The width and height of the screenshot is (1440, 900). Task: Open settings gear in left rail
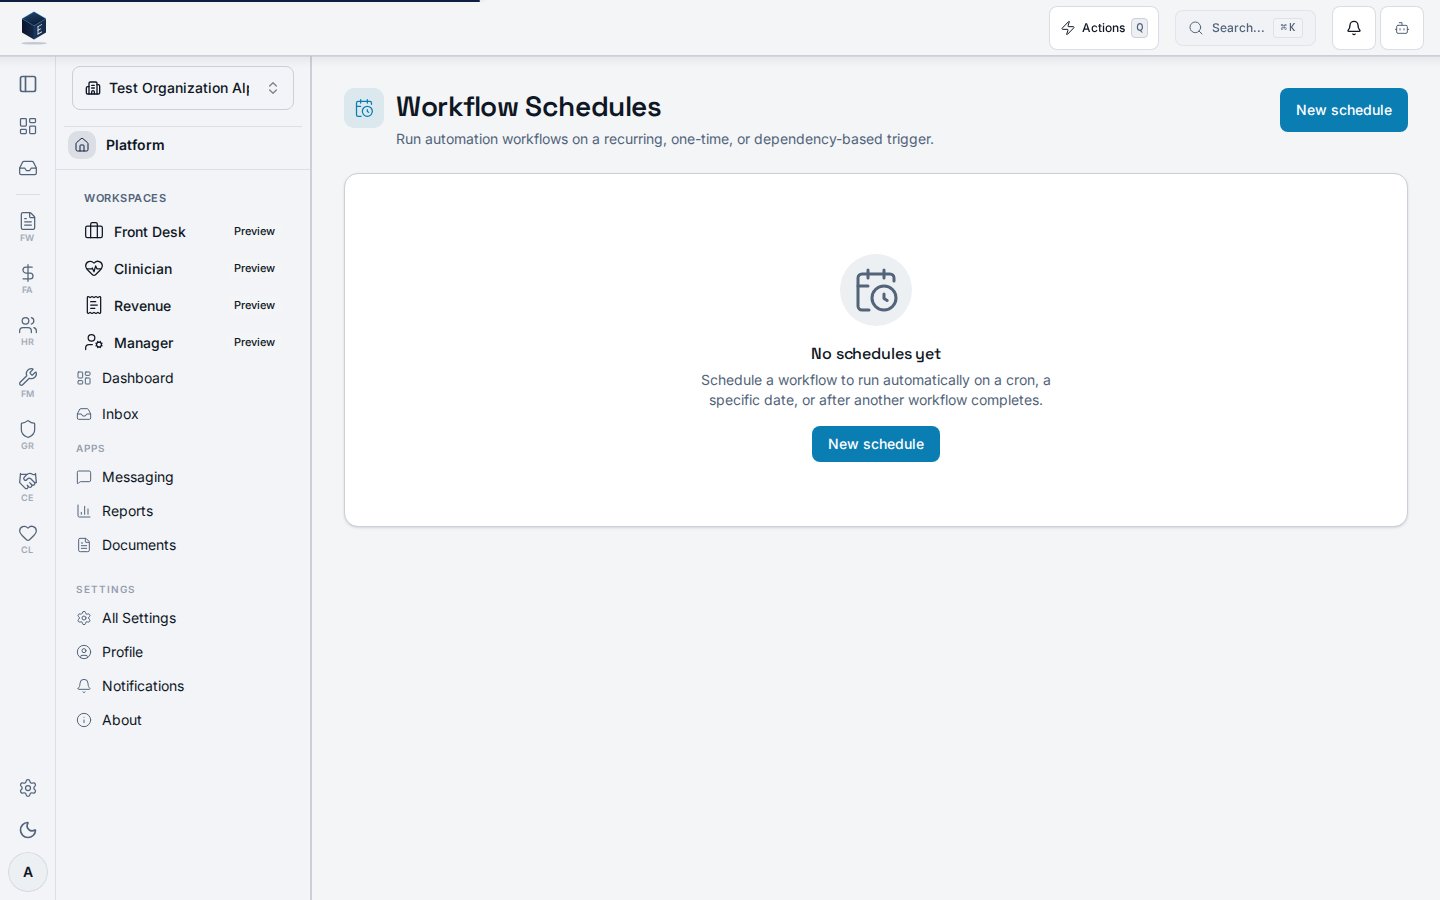pos(28,788)
